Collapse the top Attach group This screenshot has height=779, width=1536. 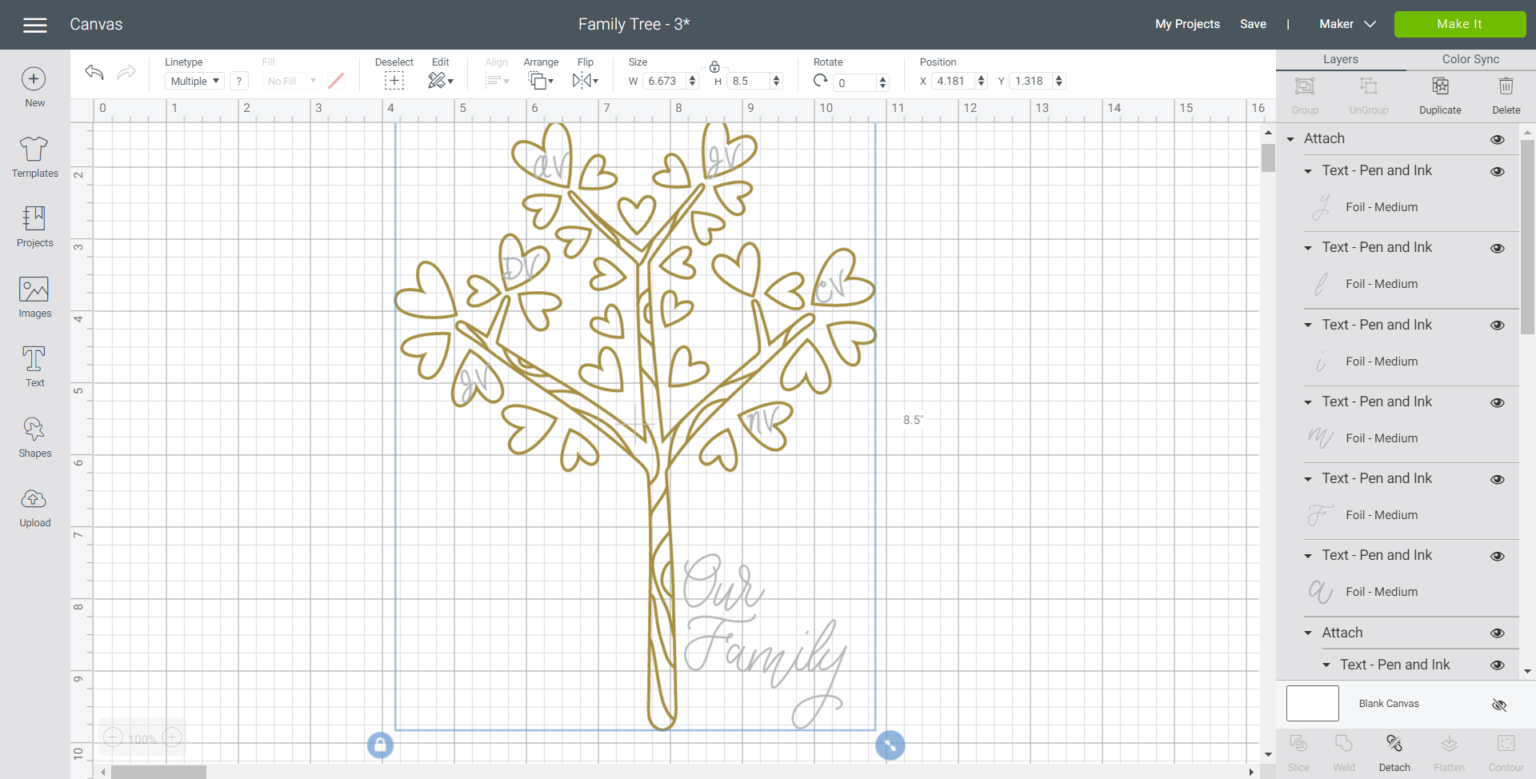(1290, 139)
